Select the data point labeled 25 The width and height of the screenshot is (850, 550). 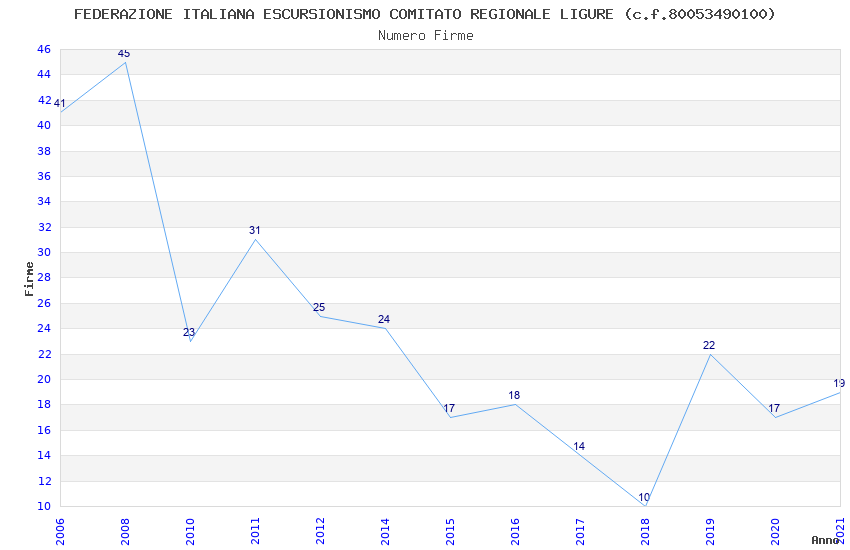319,307
